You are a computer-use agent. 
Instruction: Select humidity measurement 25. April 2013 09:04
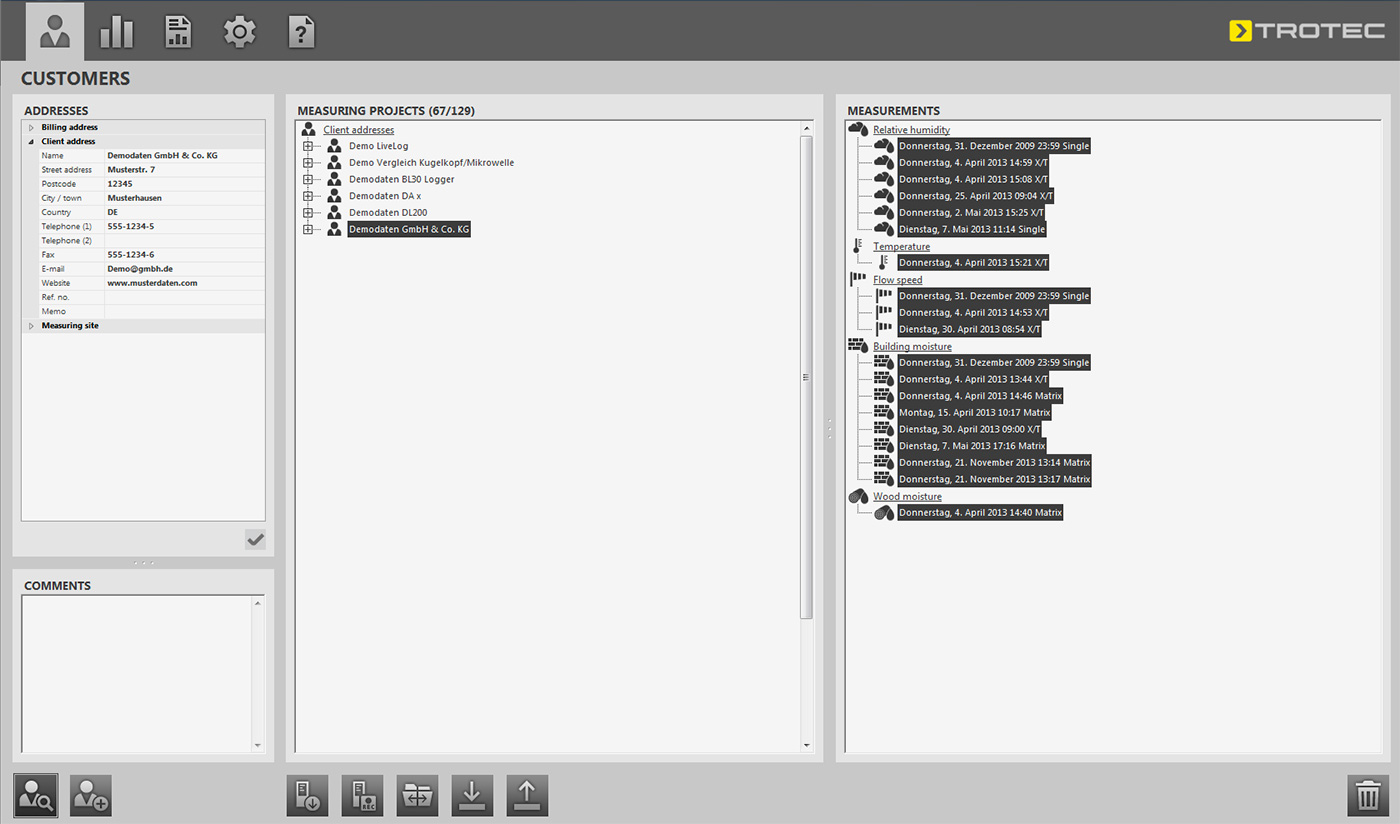click(976, 196)
